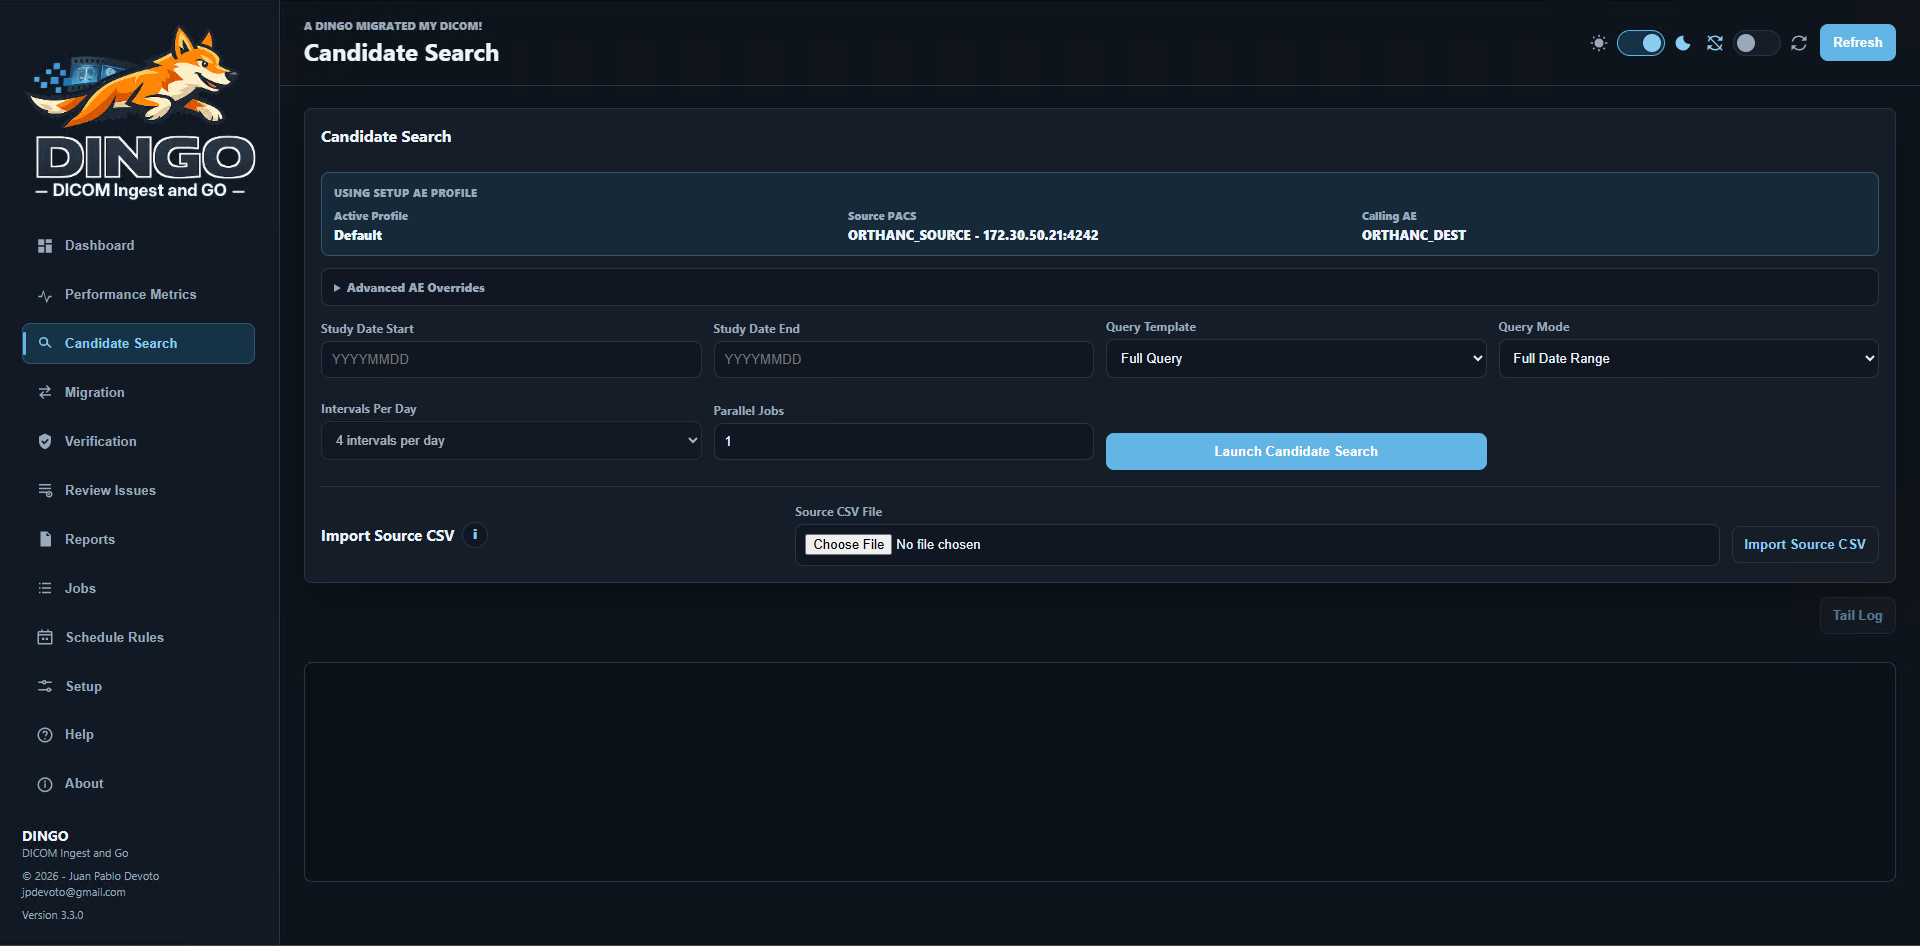
Task: Click the Parallel Jobs input field
Action: [x=903, y=442]
